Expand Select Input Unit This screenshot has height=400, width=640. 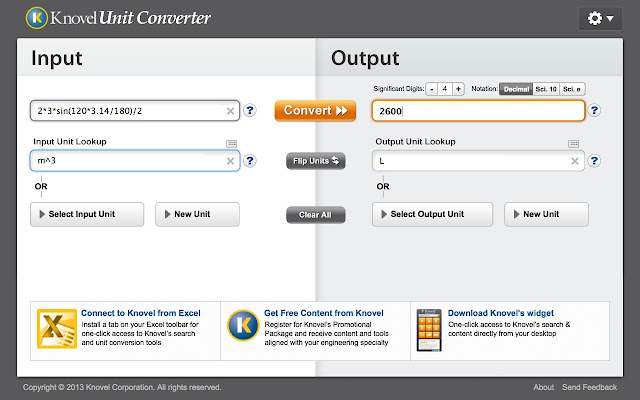click(87, 214)
